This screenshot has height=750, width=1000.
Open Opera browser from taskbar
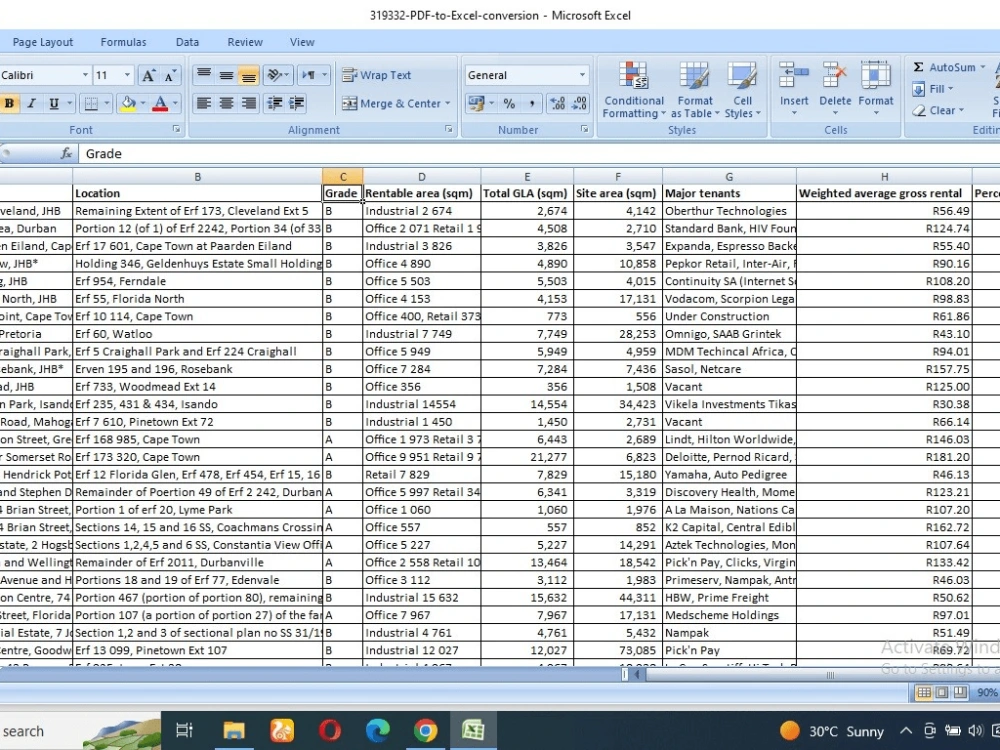point(330,731)
